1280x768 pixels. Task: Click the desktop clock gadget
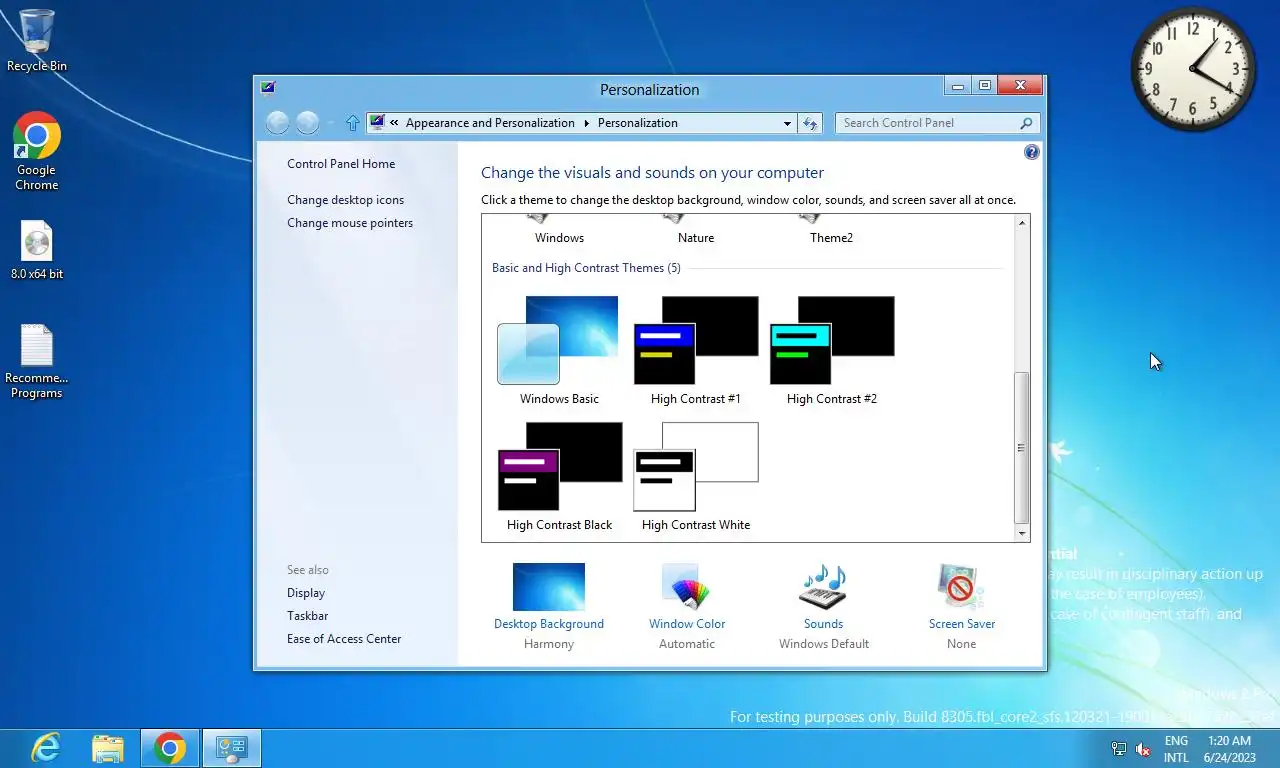(x=1193, y=69)
